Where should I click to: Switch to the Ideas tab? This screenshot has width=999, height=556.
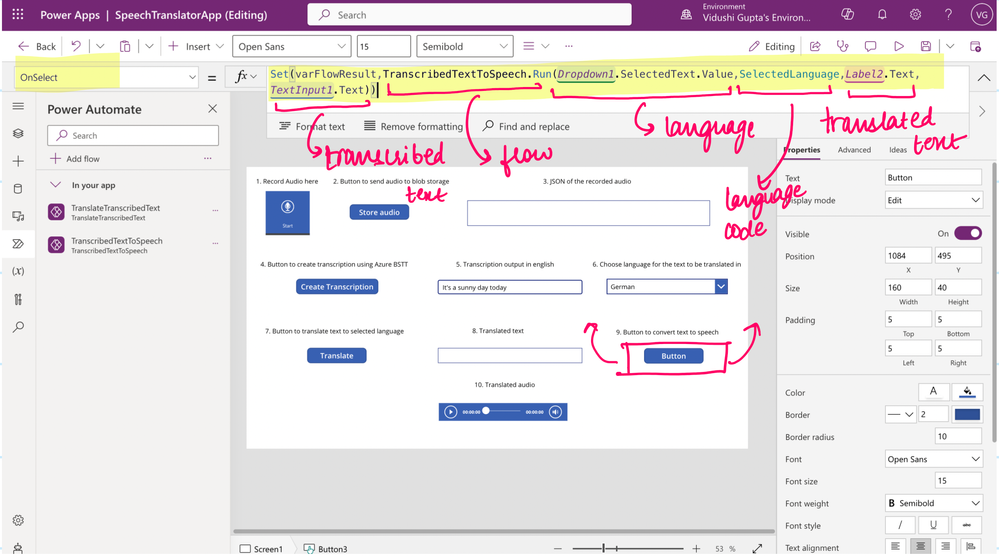pos(898,150)
